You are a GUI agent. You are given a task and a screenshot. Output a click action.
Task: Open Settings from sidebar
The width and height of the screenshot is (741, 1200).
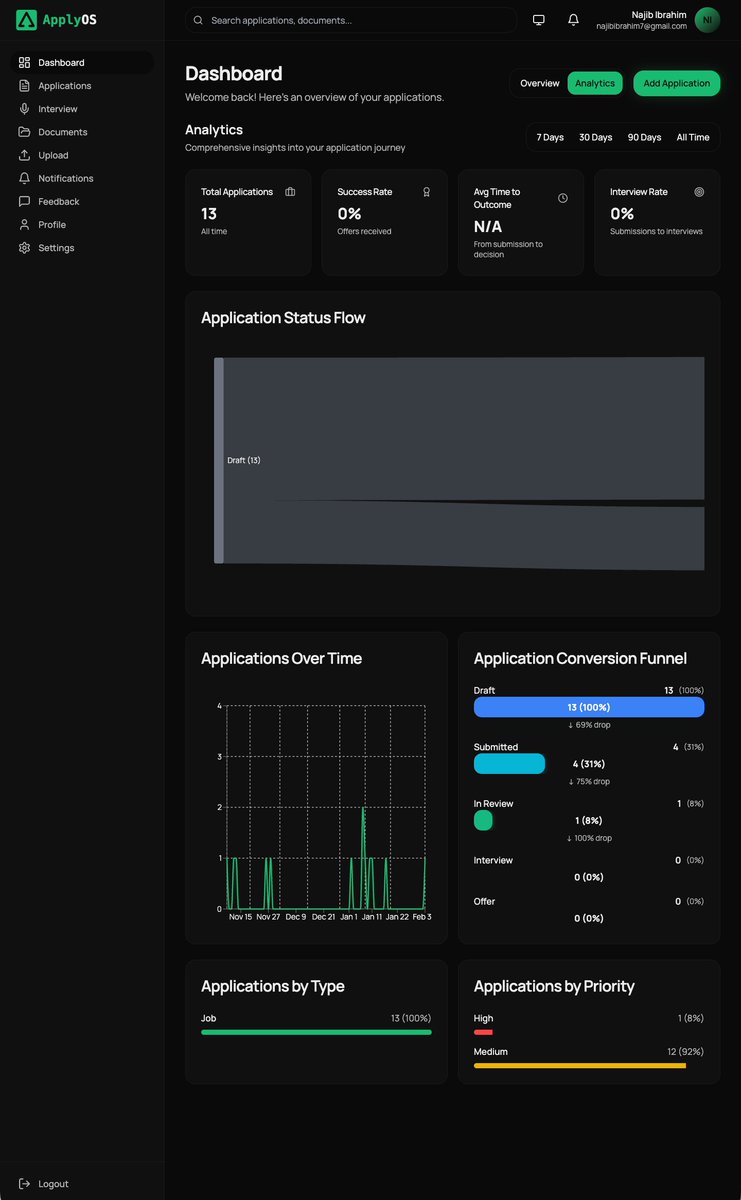82,247
